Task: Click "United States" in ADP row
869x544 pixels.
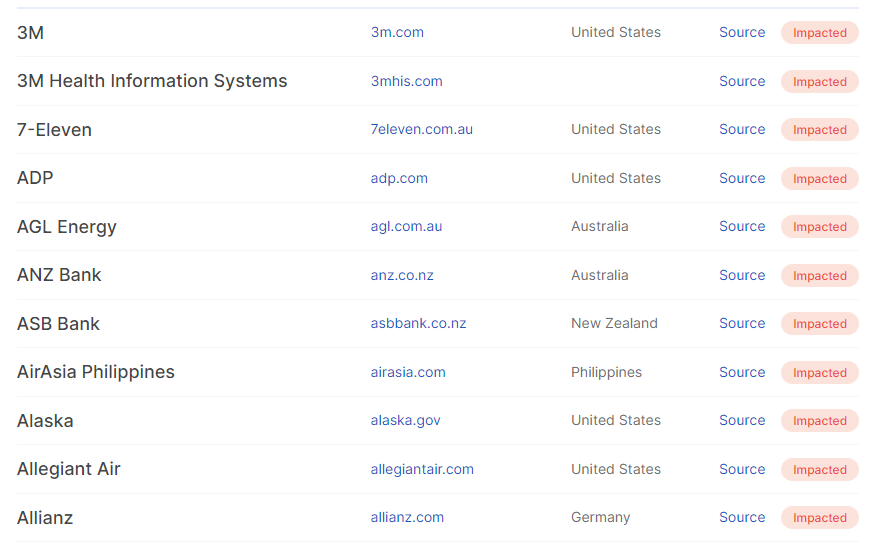Action: coord(616,178)
